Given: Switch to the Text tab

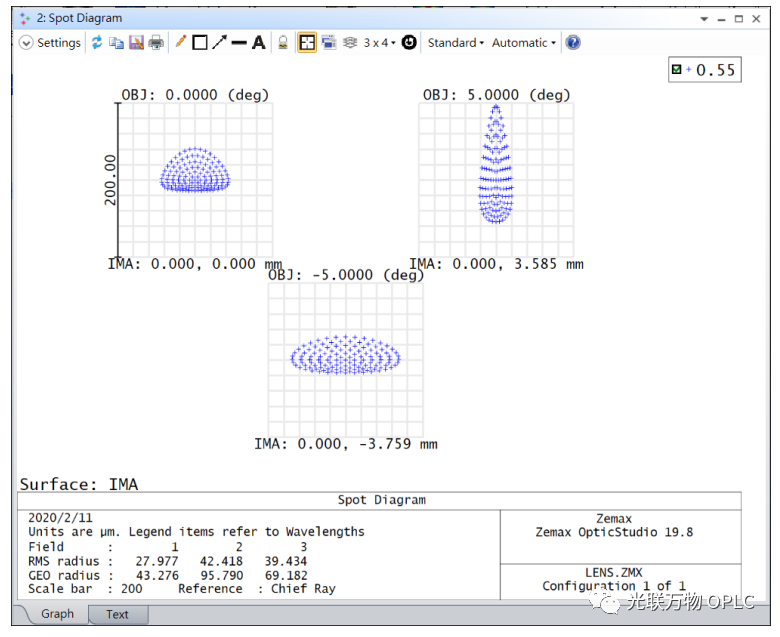Looking at the screenshot, I should coord(117,614).
